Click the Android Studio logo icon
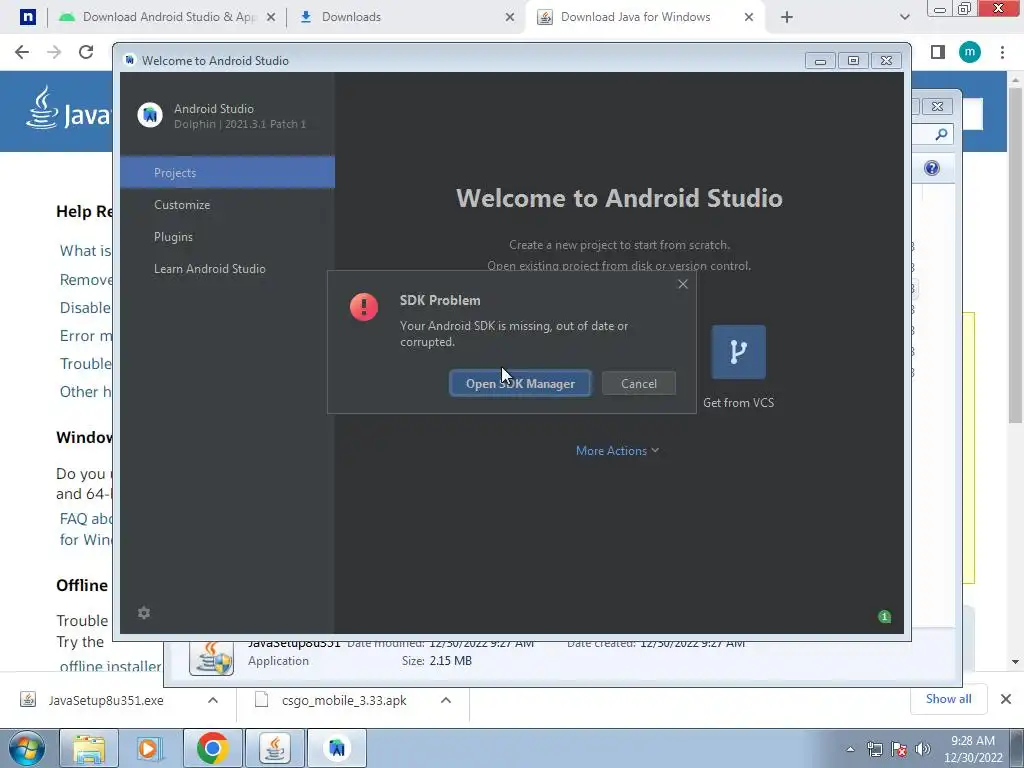 point(150,116)
